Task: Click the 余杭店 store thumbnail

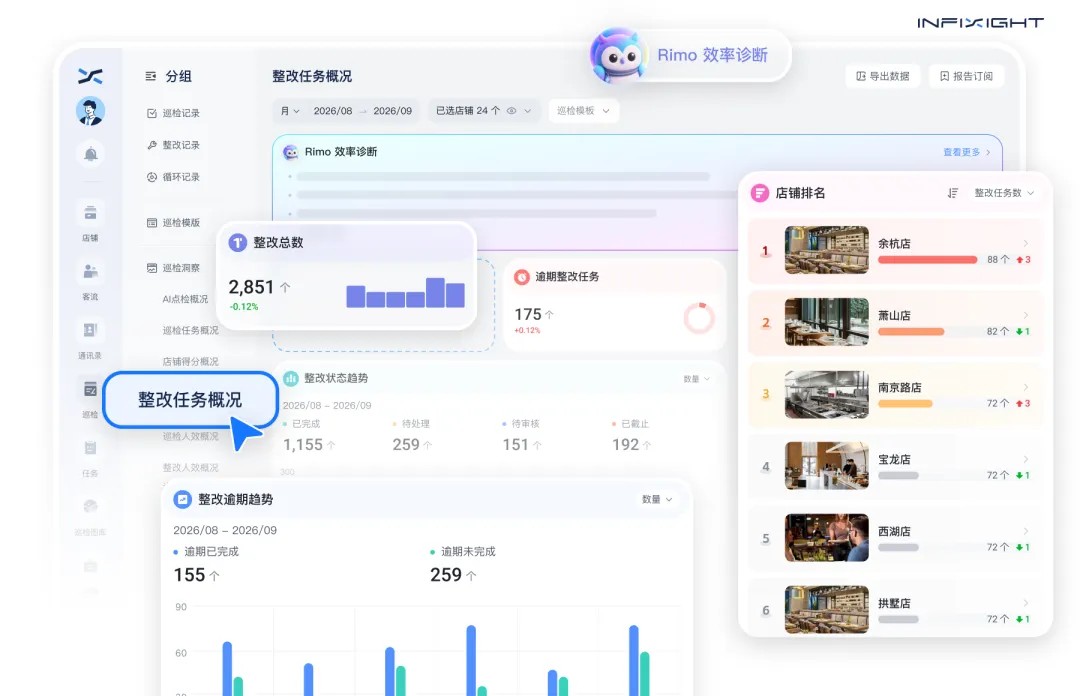Action: [827, 250]
